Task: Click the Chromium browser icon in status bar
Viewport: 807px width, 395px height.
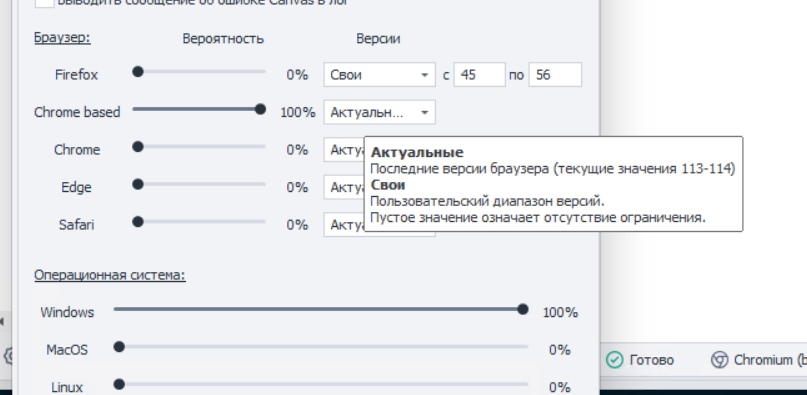Action: (719, 360)
